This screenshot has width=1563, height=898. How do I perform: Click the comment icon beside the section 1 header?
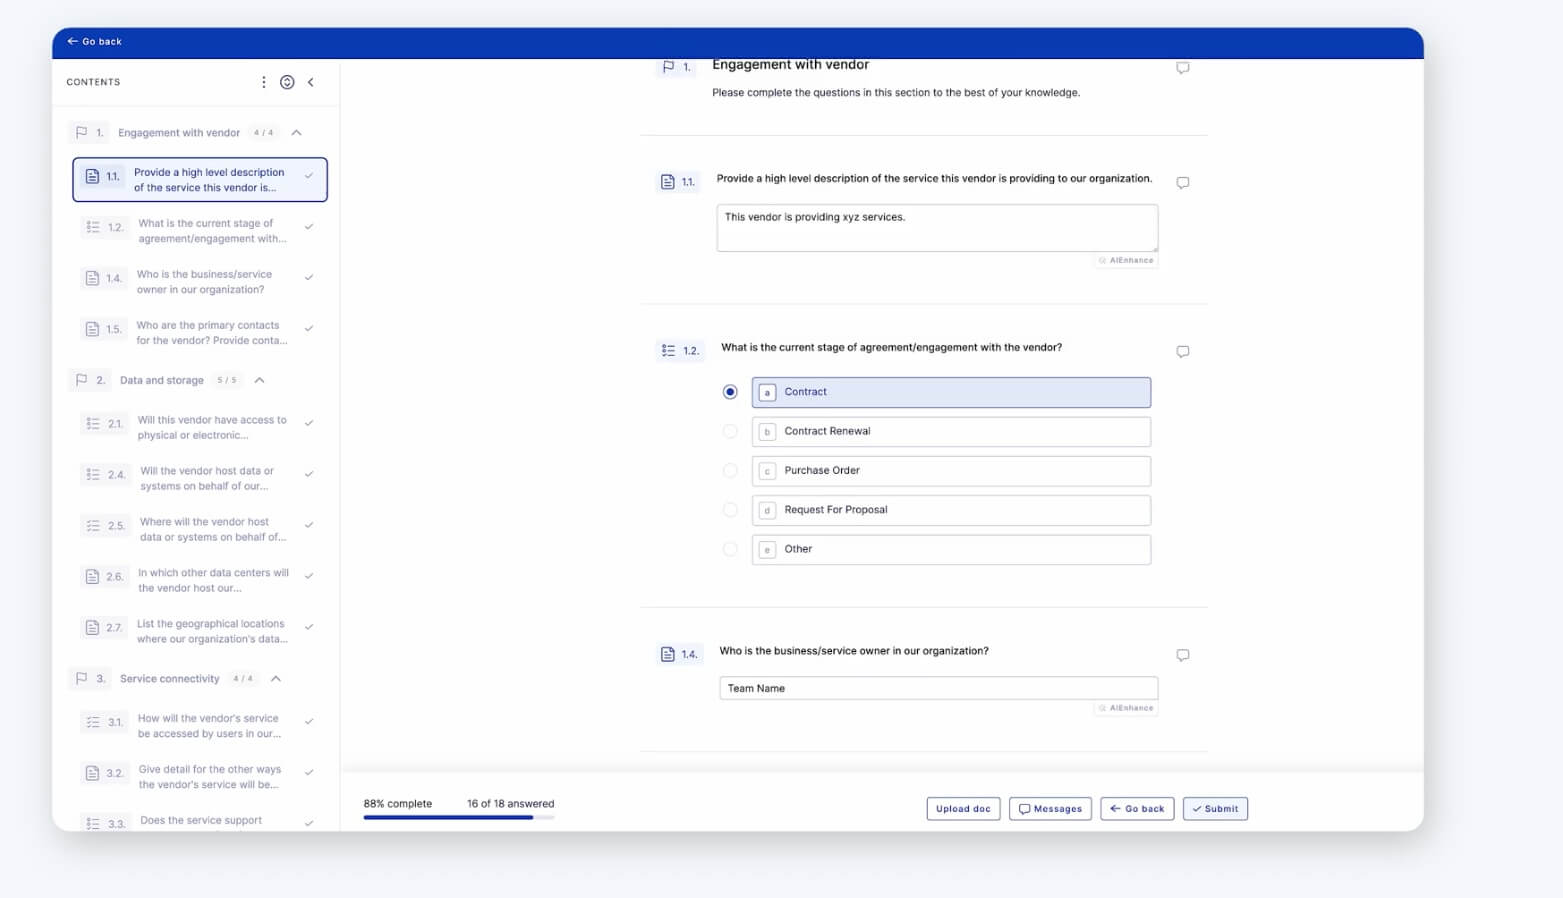tap(1182, 67)
